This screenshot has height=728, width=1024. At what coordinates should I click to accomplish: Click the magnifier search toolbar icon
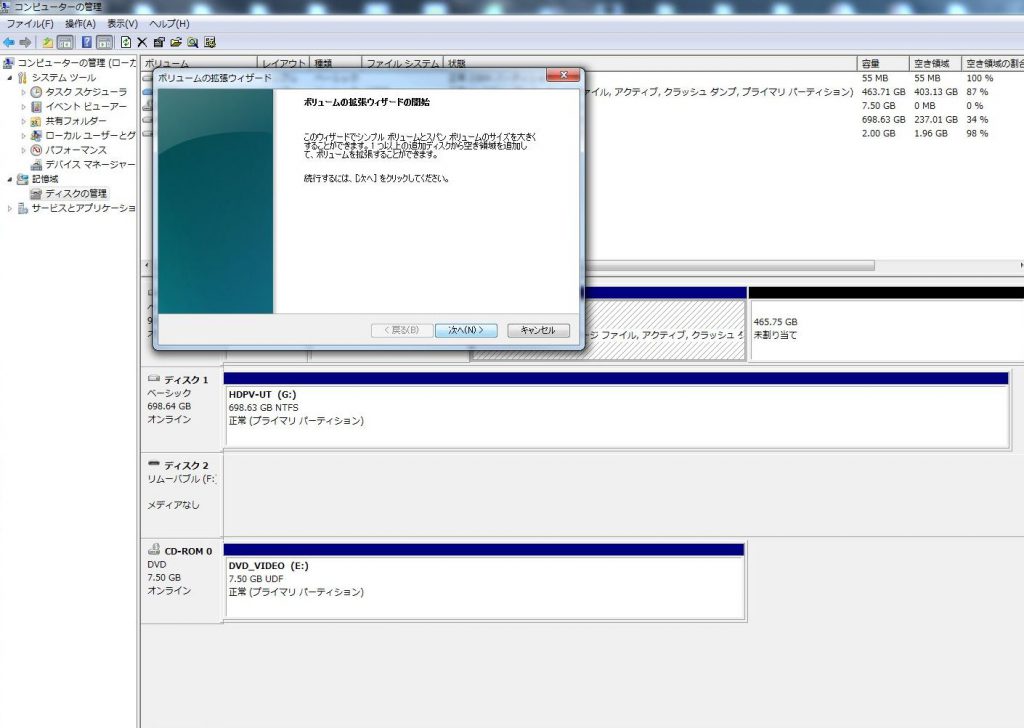(193, 42)
